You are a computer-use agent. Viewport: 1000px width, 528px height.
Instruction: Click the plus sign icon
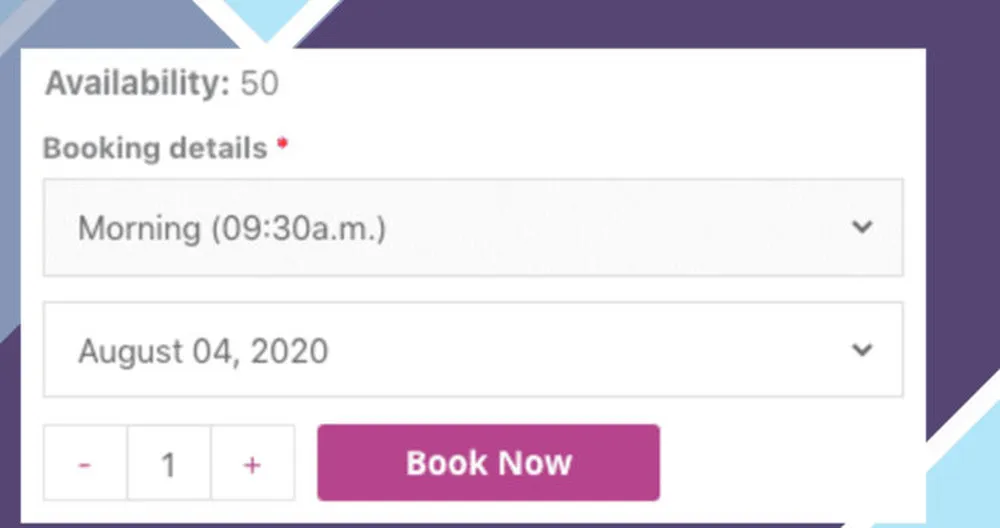pyautogui.click(x=252, y=464)
